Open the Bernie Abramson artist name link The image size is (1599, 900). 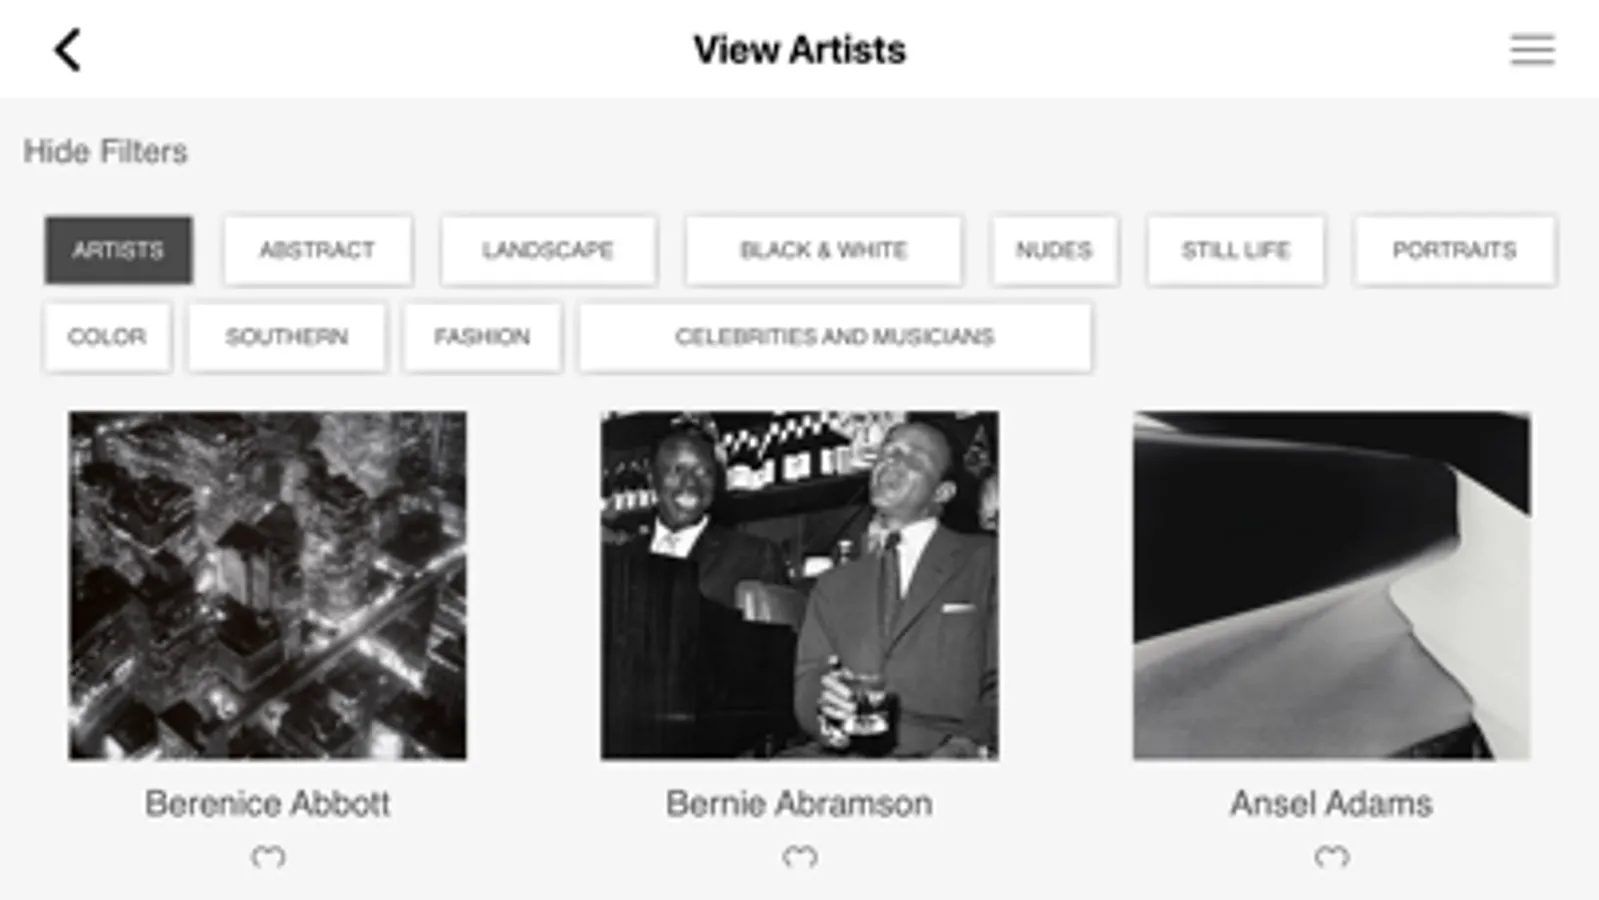799,804
